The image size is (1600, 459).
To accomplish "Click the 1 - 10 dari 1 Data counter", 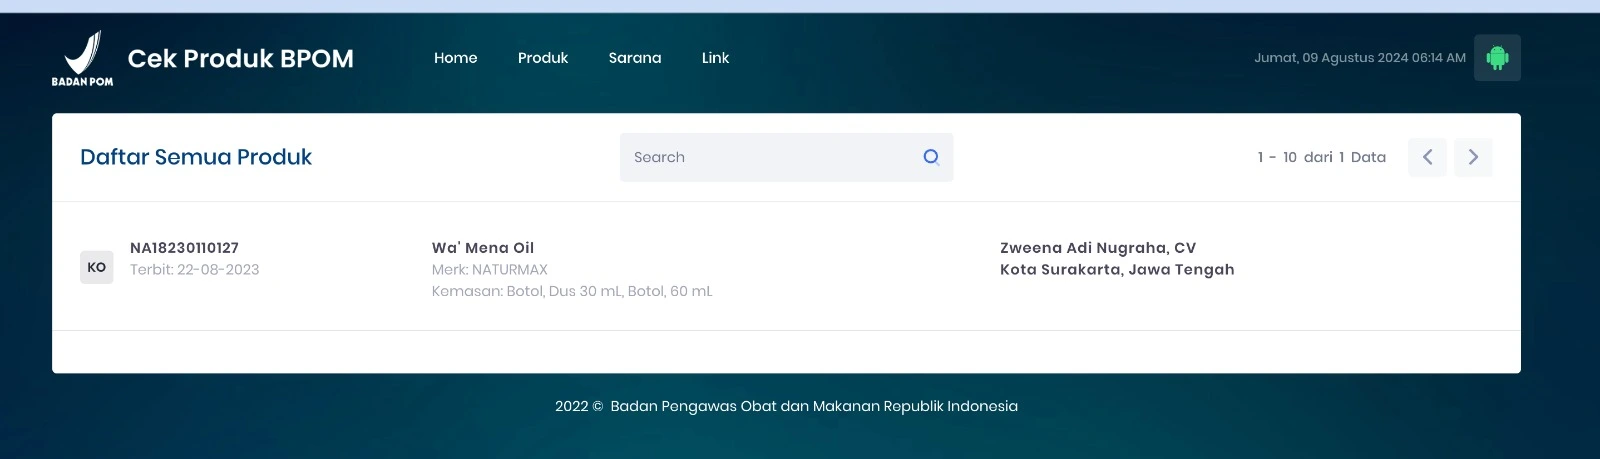I will coord(1322,157).
